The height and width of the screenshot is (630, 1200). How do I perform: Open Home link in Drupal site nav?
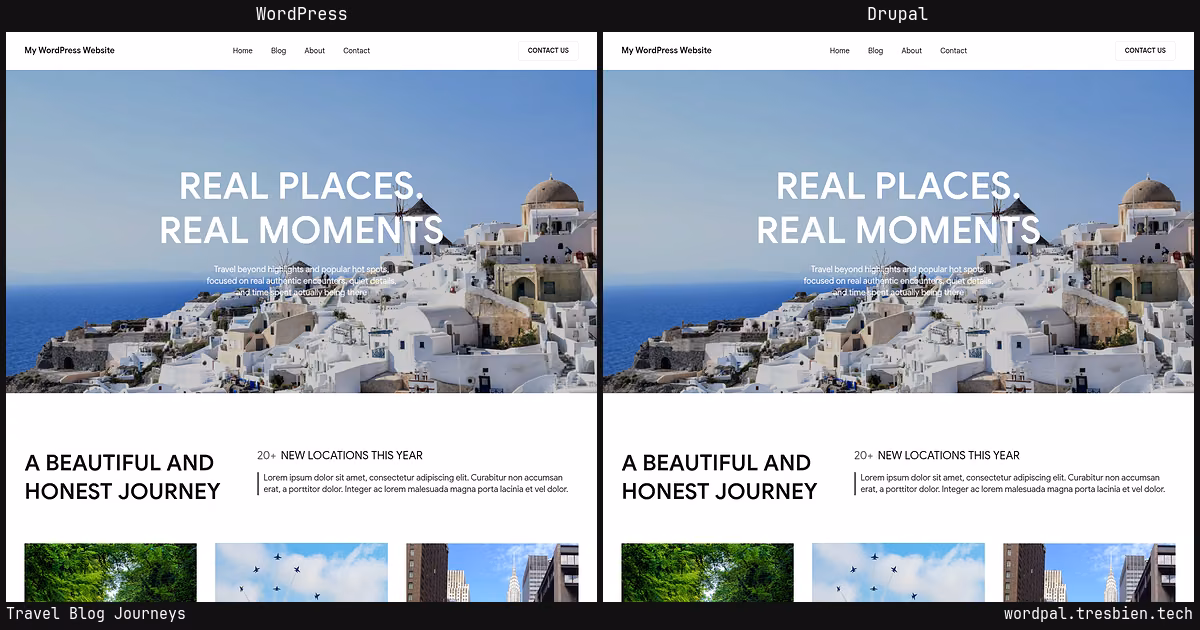(x=839, y=51)
